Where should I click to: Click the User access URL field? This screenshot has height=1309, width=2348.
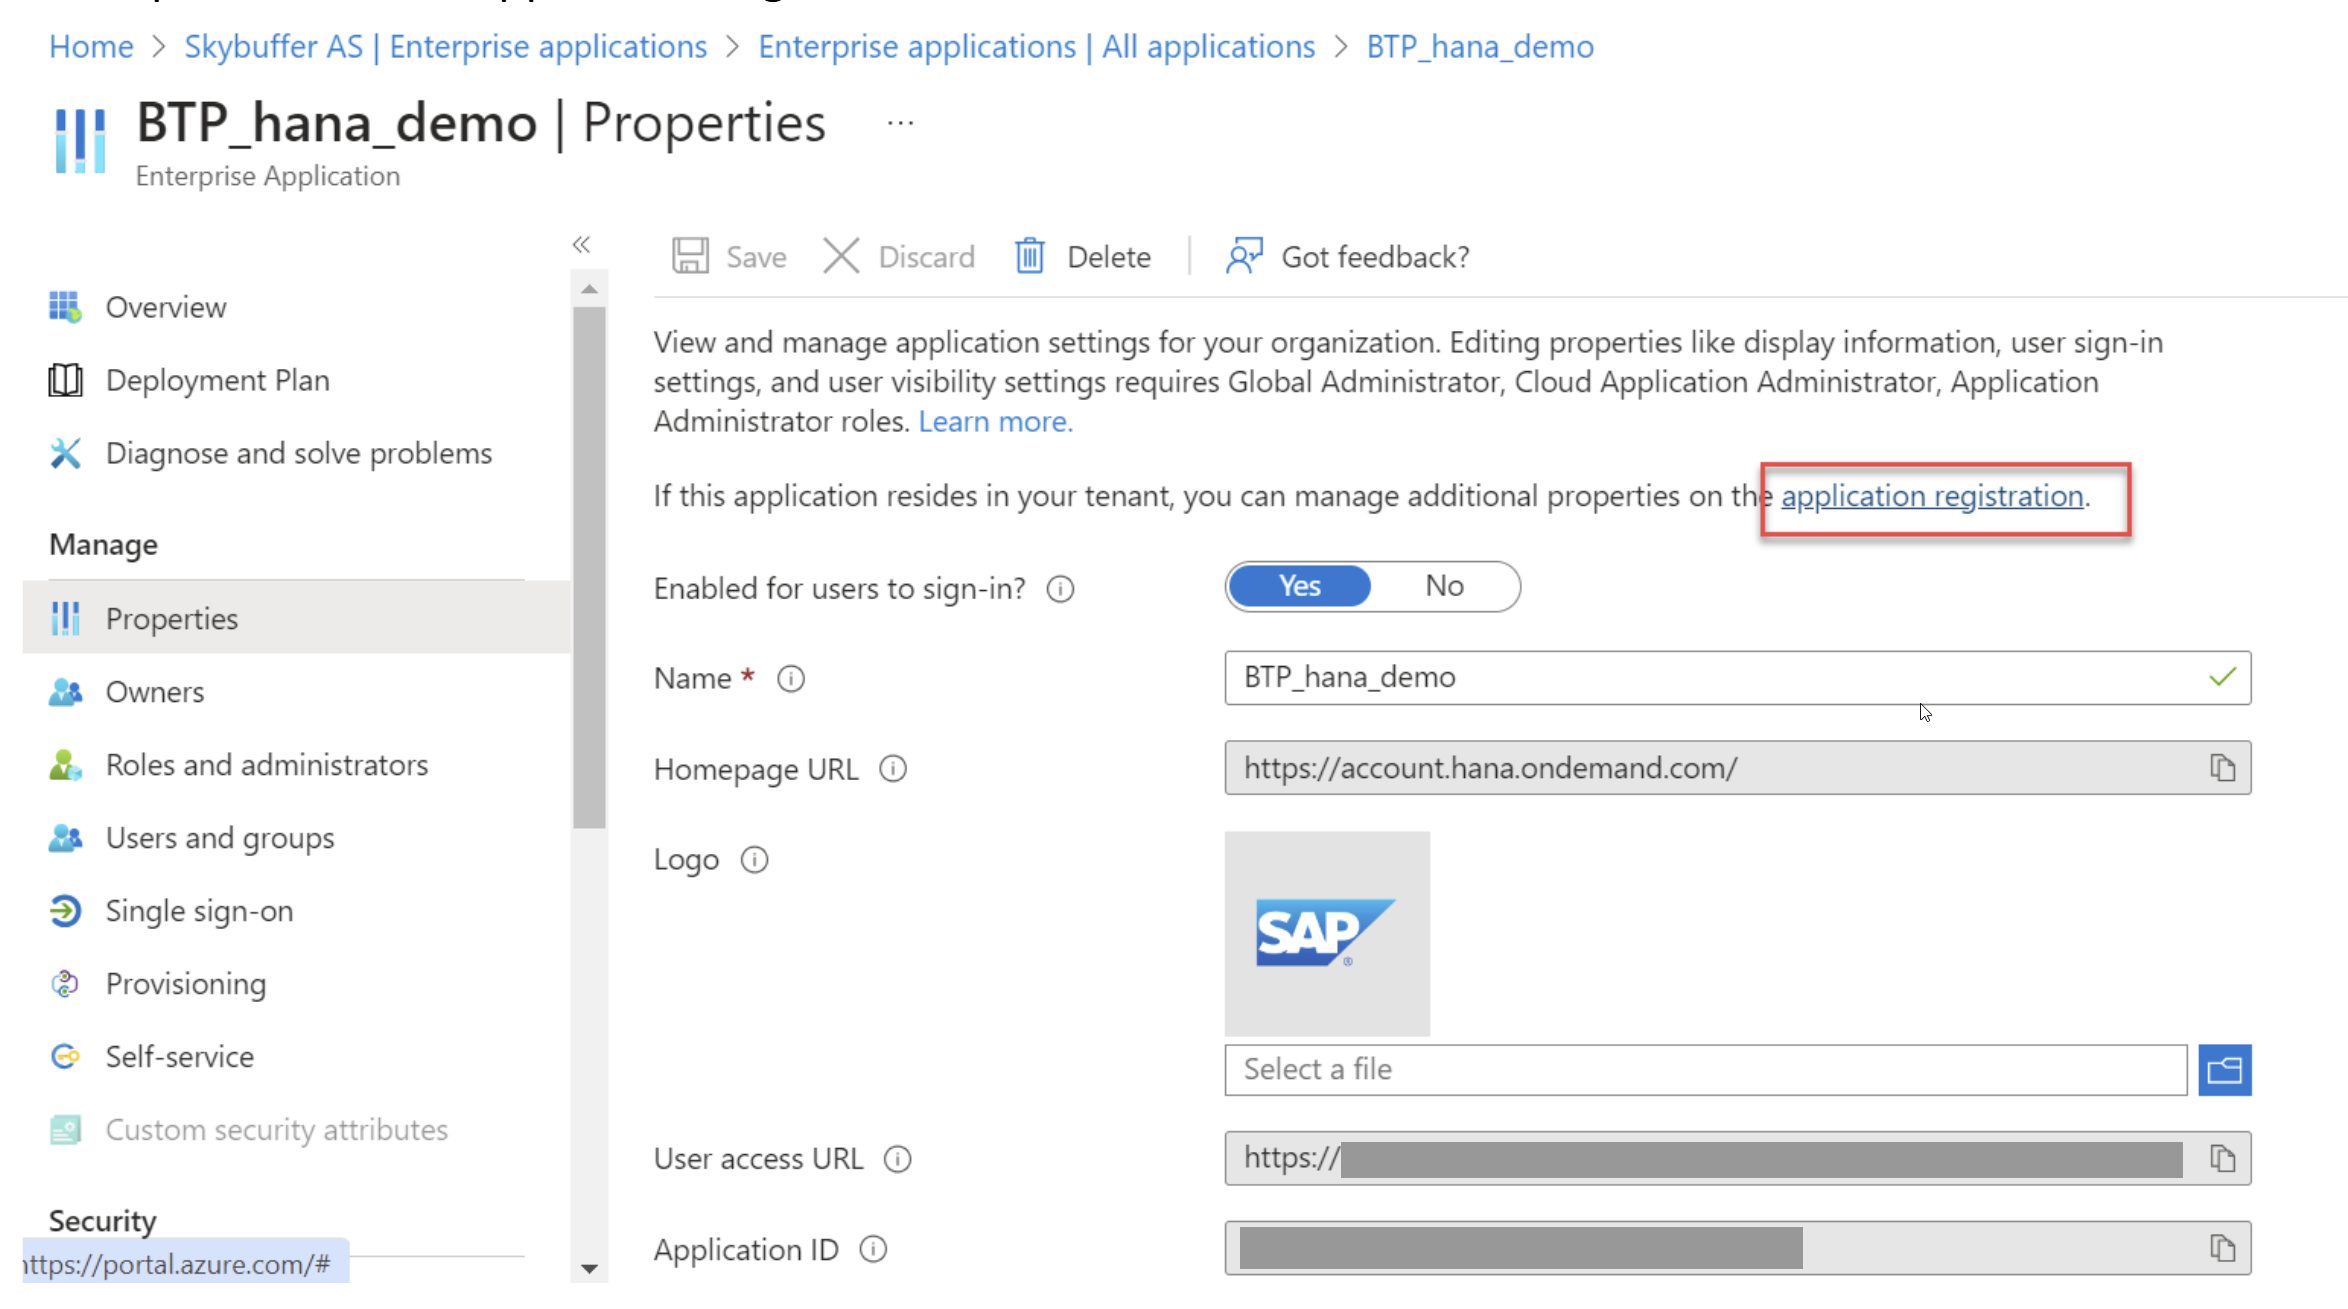tap(1738, 1158)
